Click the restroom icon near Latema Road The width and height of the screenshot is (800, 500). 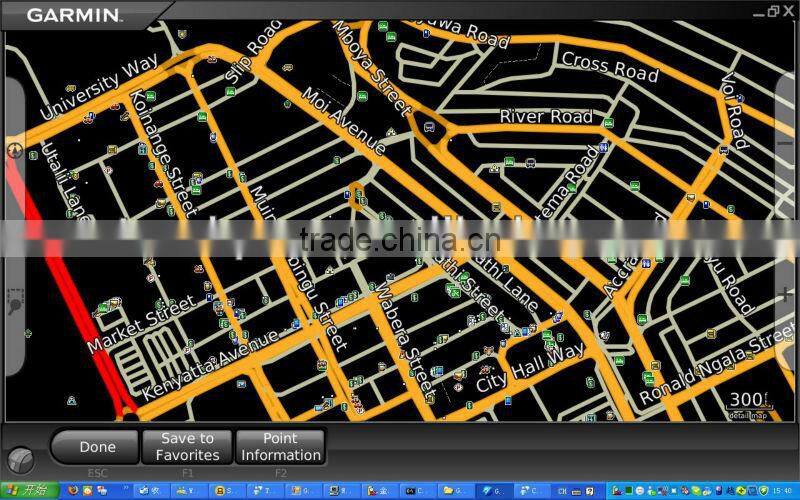click(x=604, y=147)
